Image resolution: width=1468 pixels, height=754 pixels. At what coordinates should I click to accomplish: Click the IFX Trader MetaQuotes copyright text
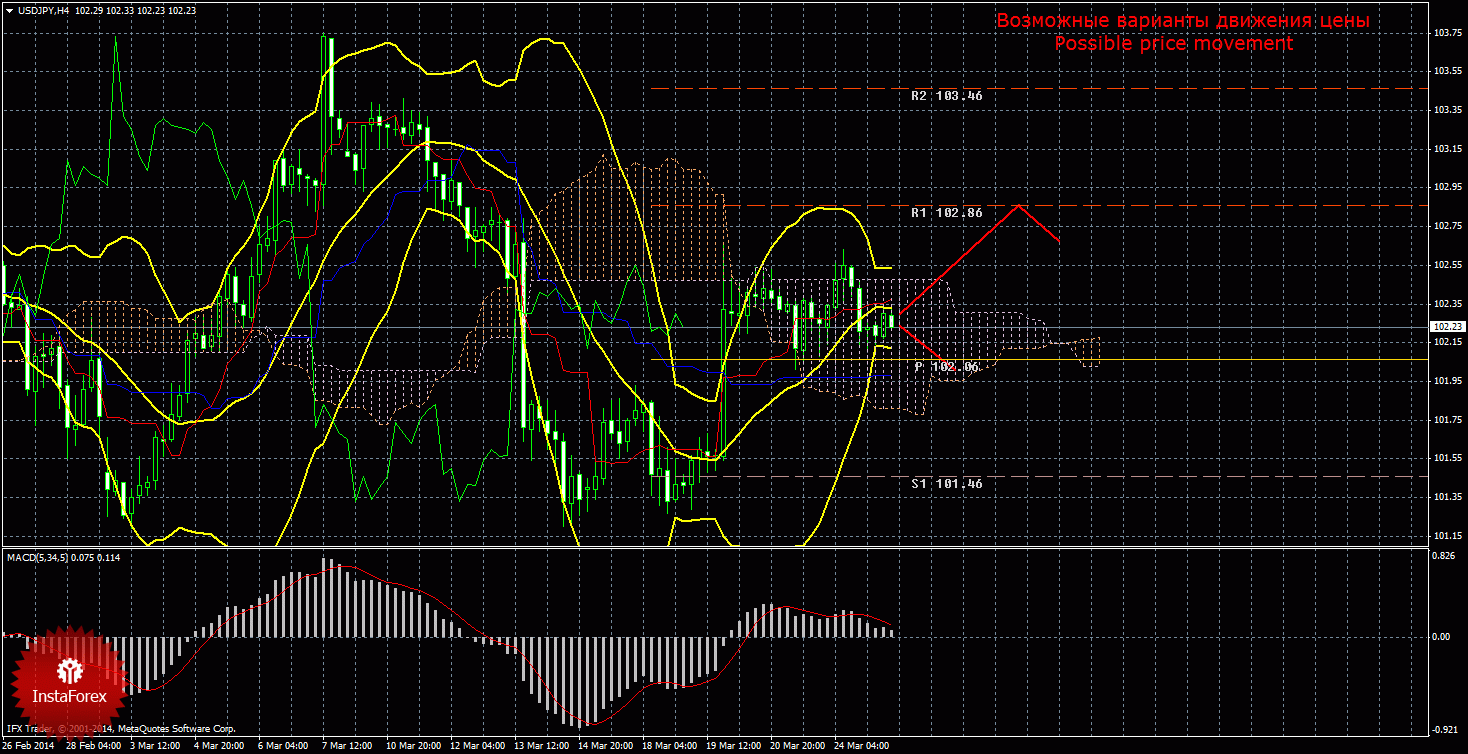click(120, 730)
